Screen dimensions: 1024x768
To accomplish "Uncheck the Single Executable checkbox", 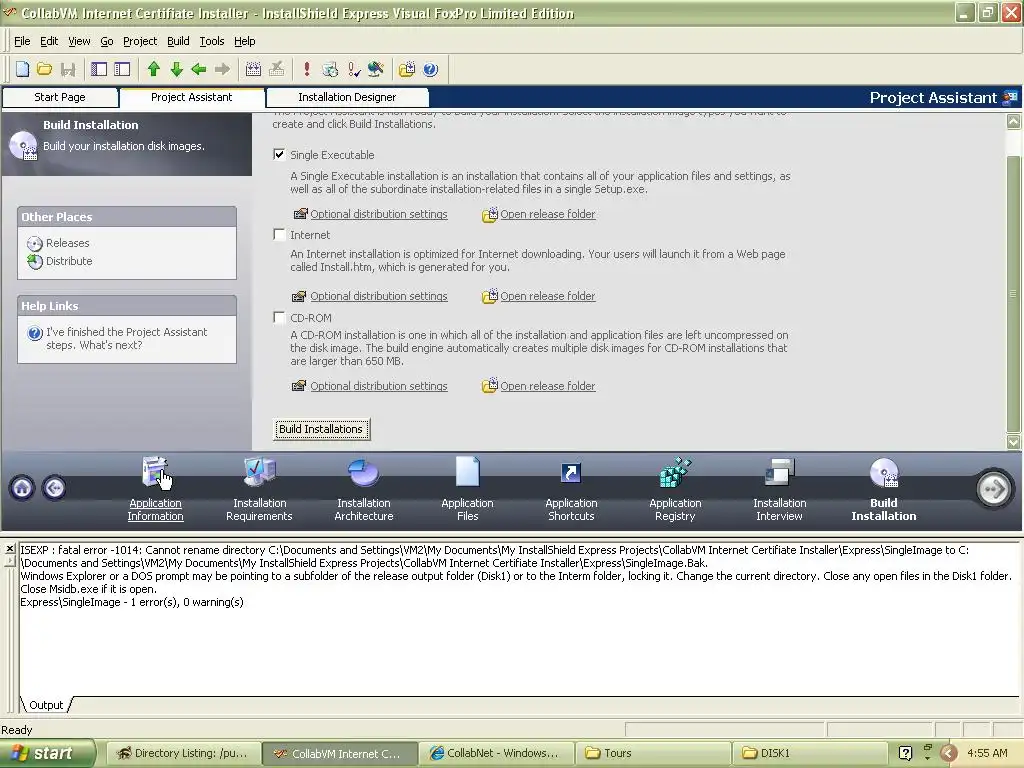I will click(279, 154).
